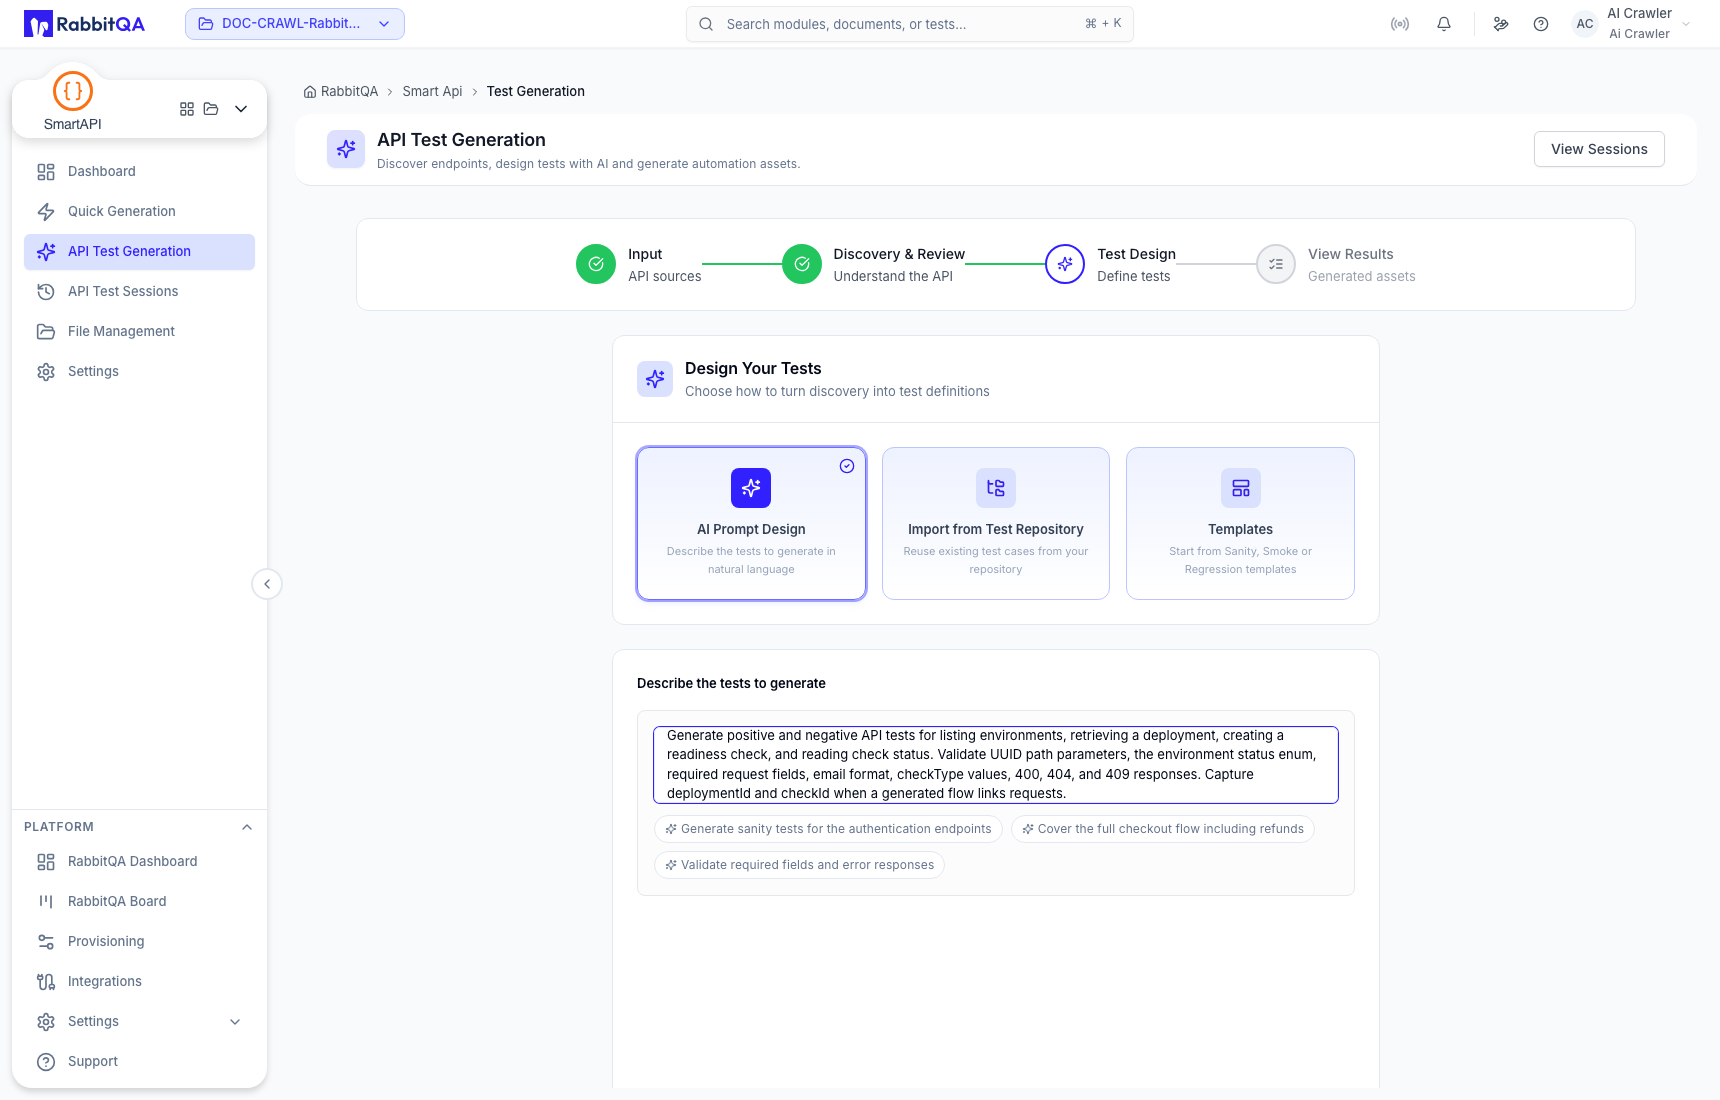Open the module grid view icon
The width and height of the screenshot is (1720, 1100).
pos(187,109)
